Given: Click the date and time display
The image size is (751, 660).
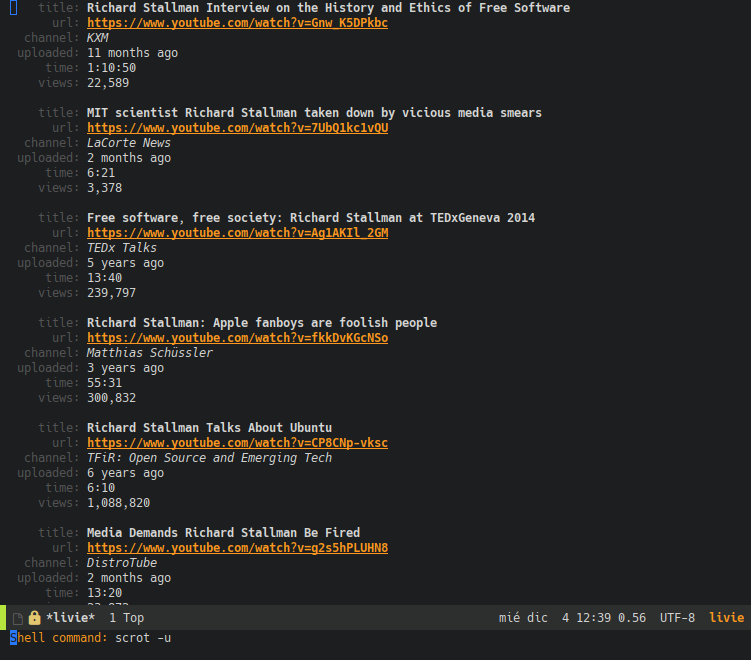Looking at the screenshot, I should click(x=572, y=618).
